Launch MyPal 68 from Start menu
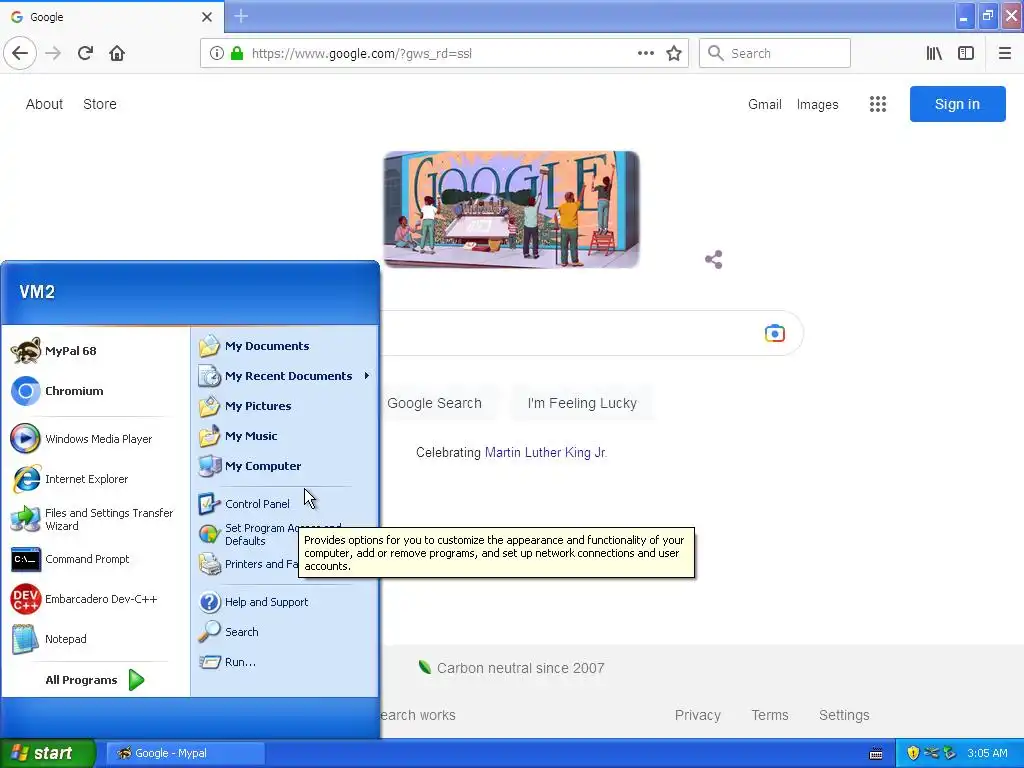Screen dimensions: 1024x768 click(96, 351)
